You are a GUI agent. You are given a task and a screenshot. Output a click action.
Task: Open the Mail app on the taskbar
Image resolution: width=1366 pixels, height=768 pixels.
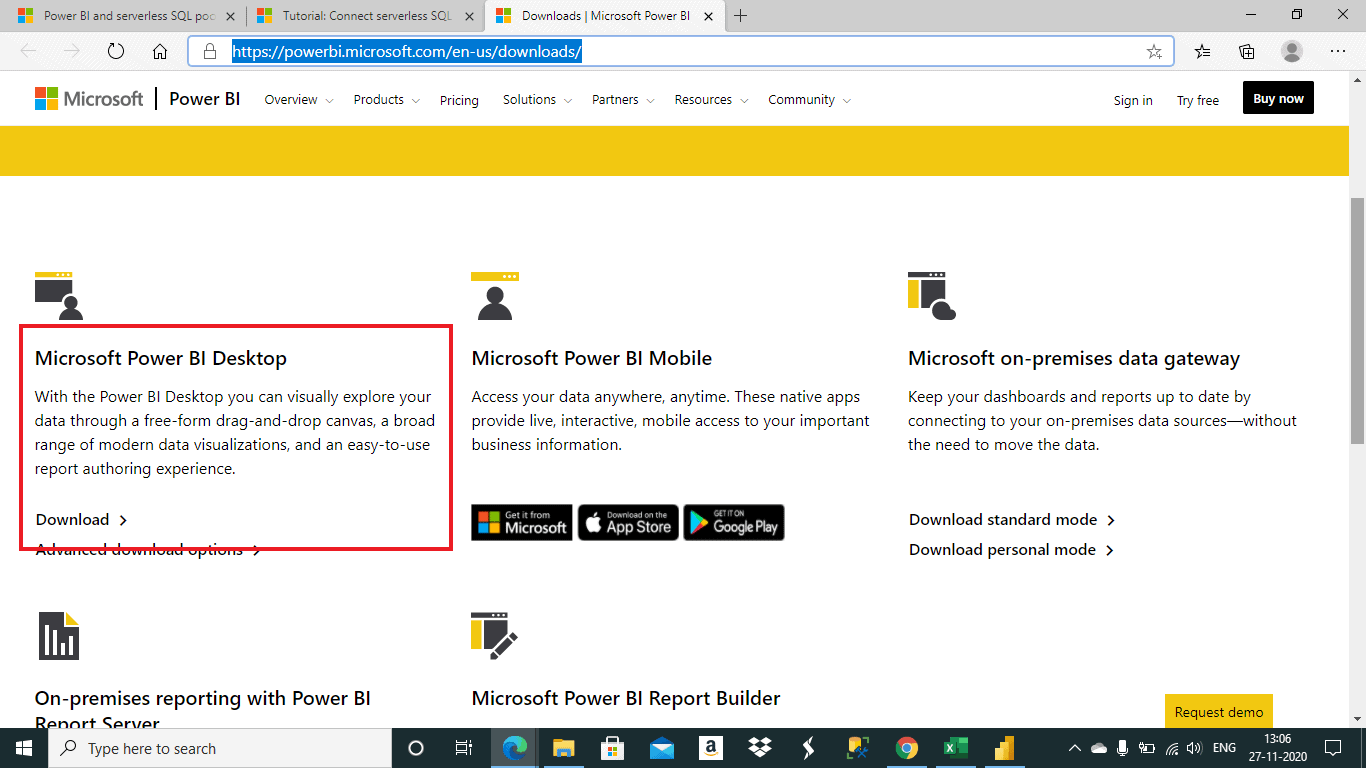pos(662,748)
